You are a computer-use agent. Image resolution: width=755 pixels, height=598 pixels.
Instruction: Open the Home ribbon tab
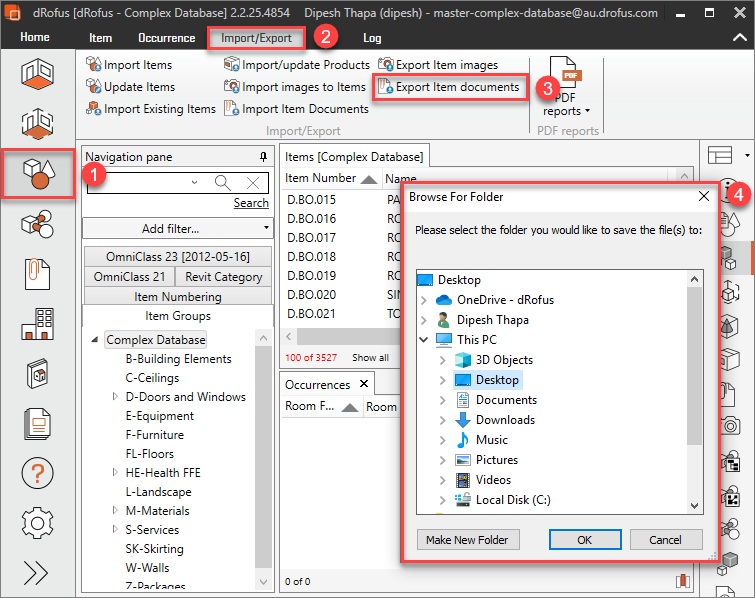click(35, 37)
